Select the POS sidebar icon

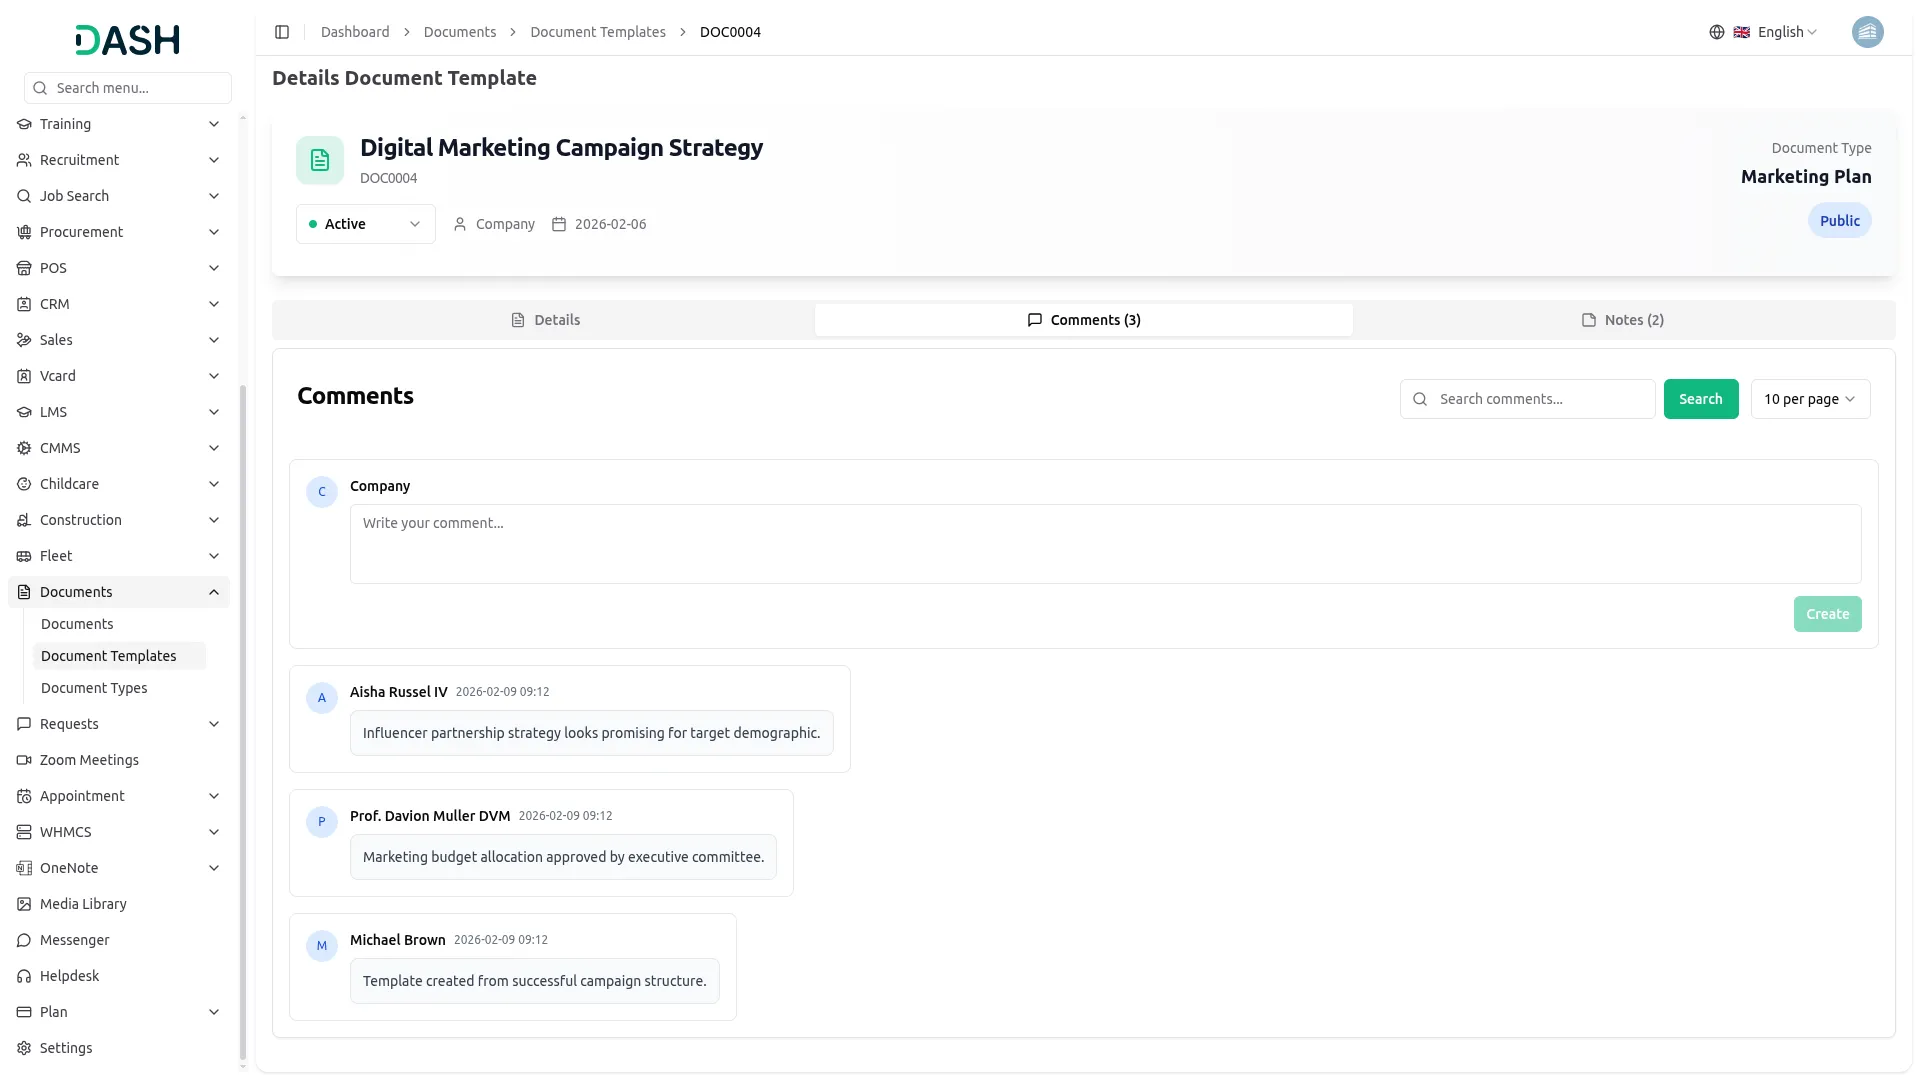pos(23,268)
